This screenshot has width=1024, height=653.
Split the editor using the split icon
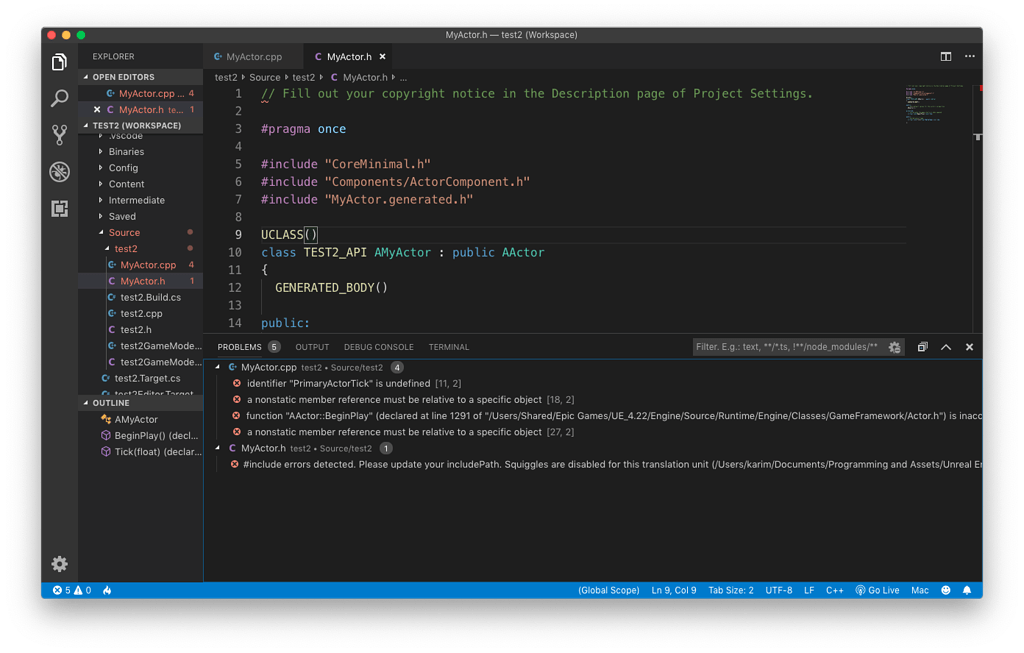[x=945, y=57]
